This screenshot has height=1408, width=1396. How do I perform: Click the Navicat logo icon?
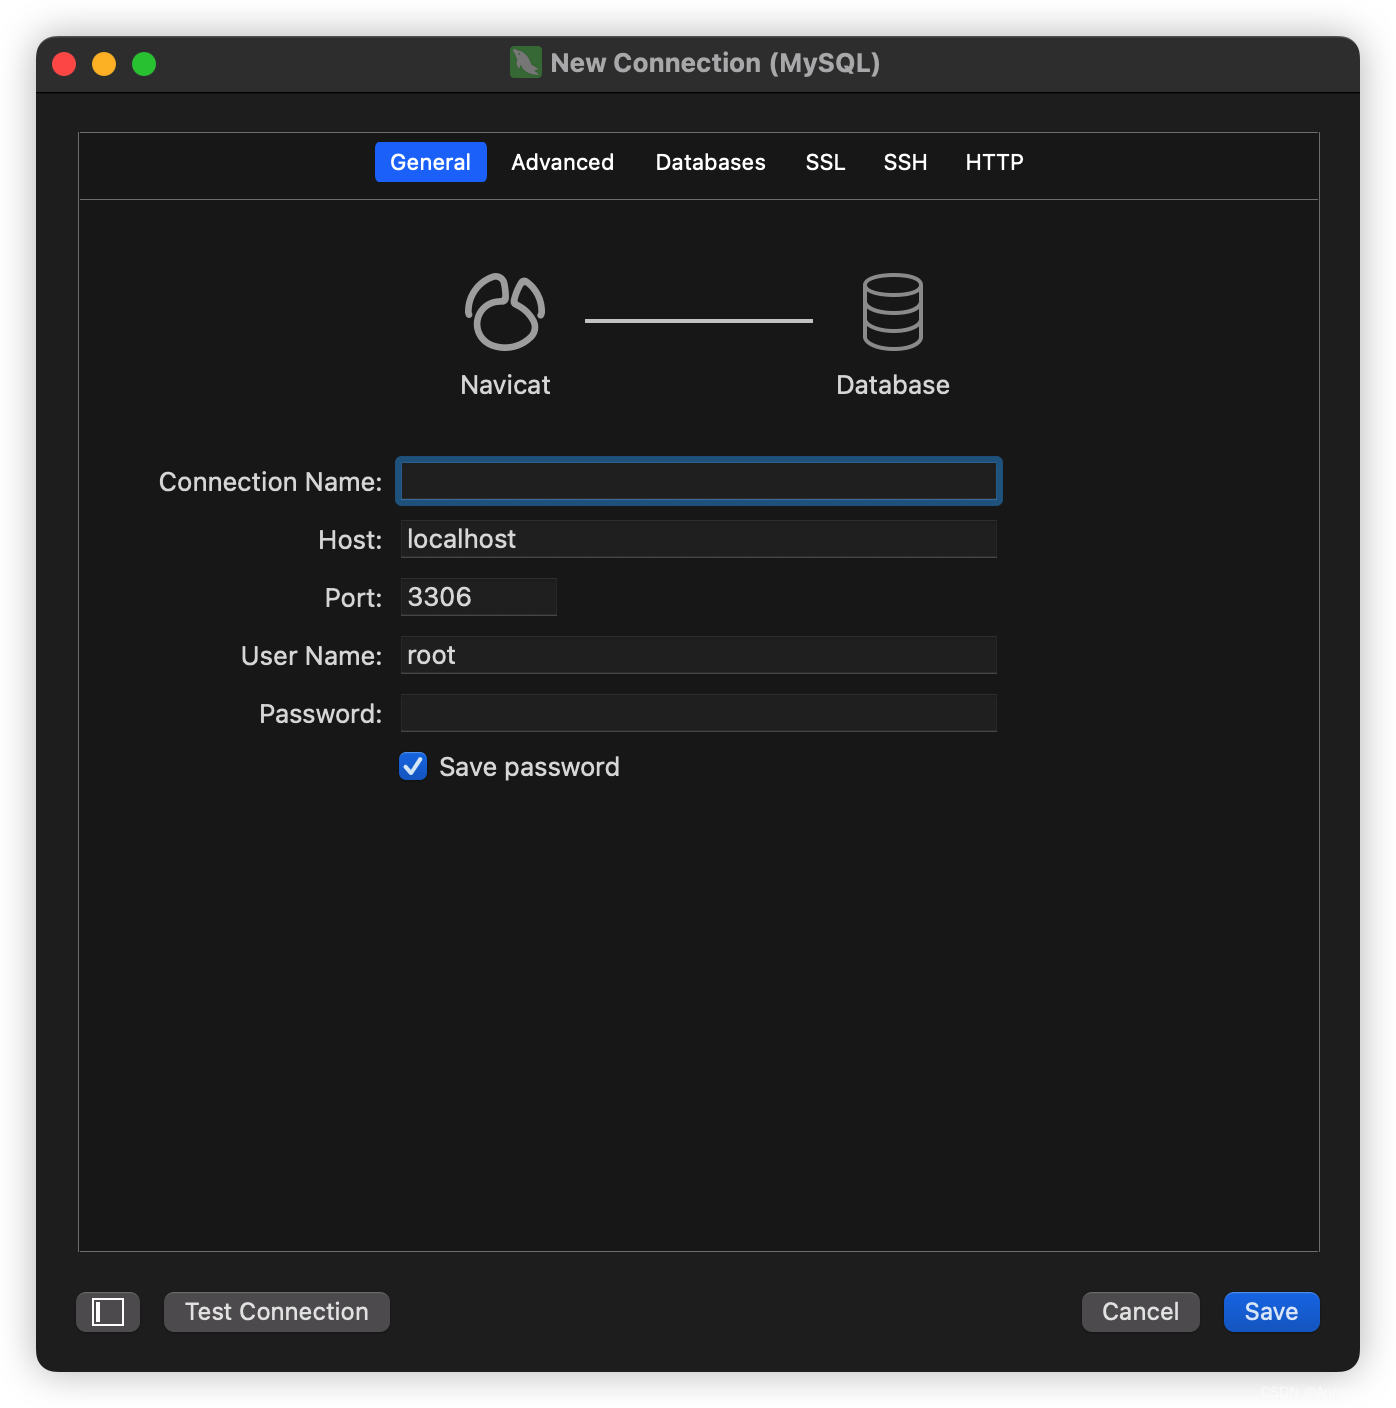[x=505, y=312]
